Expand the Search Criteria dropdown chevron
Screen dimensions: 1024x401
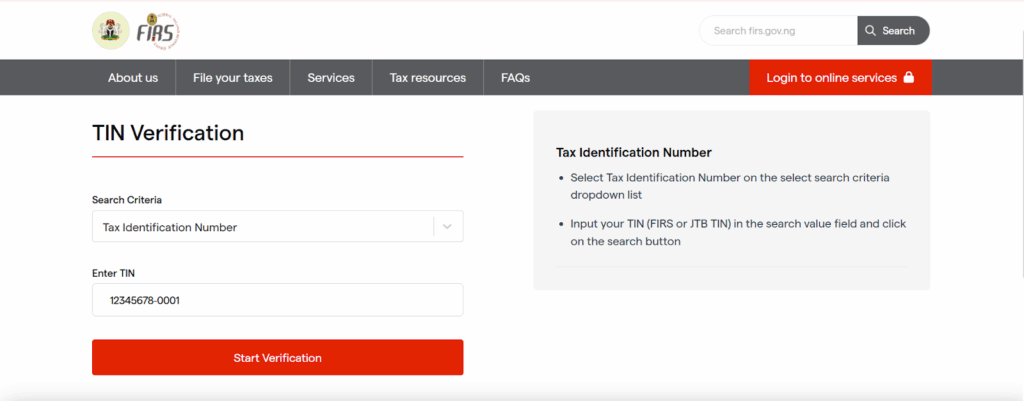[447, 227]
